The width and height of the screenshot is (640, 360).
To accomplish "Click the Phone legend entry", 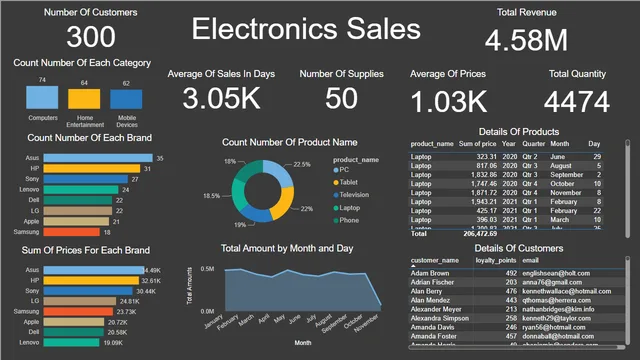I will coord(346,220).
